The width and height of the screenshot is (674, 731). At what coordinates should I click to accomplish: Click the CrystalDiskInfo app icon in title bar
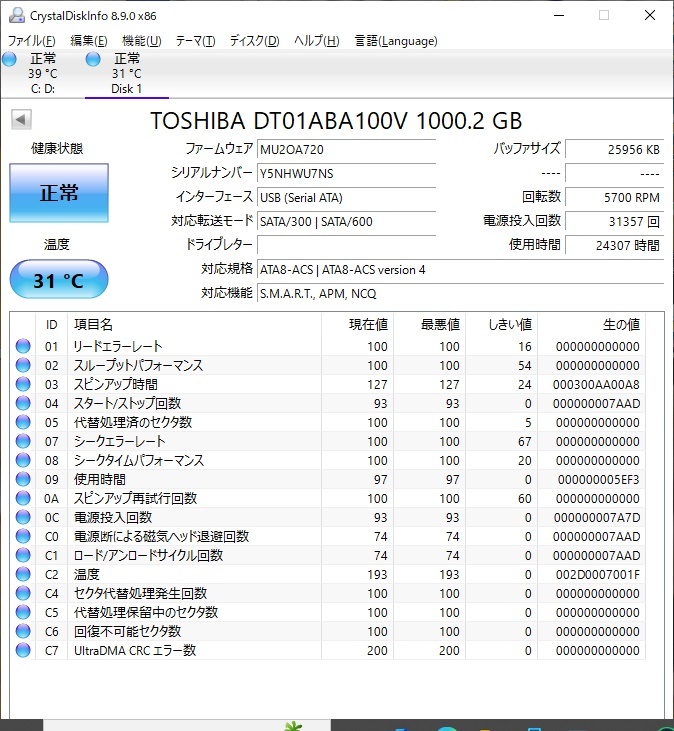[x=17, y=15]
